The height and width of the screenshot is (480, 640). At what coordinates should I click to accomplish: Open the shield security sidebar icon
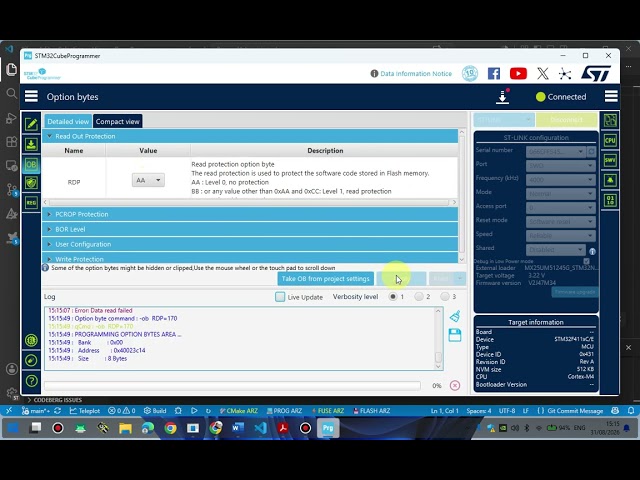point(31,183)
